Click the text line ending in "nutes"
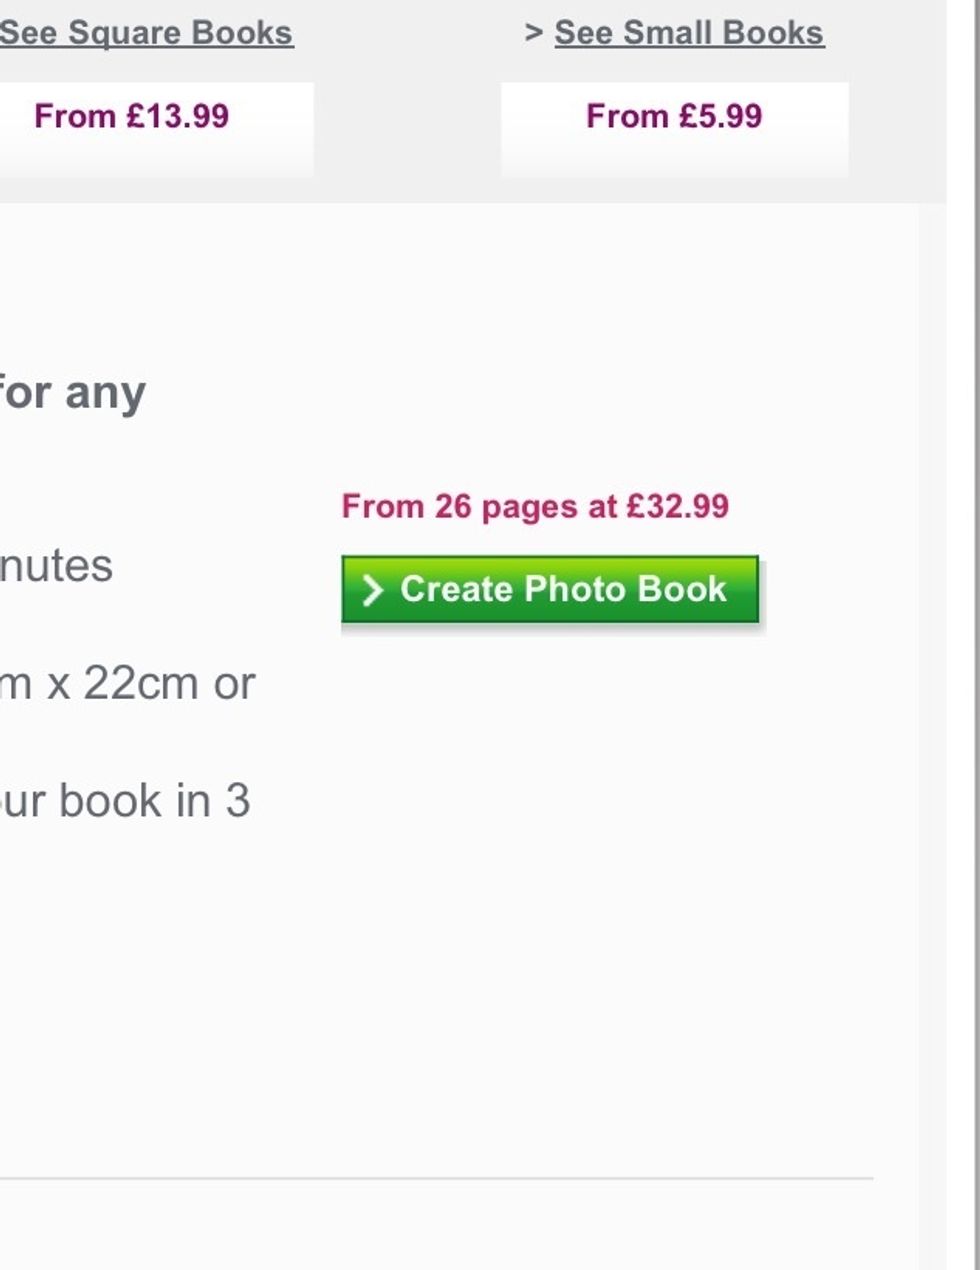The width and height of the screenshot is (980, 1270). coord(55,567)
